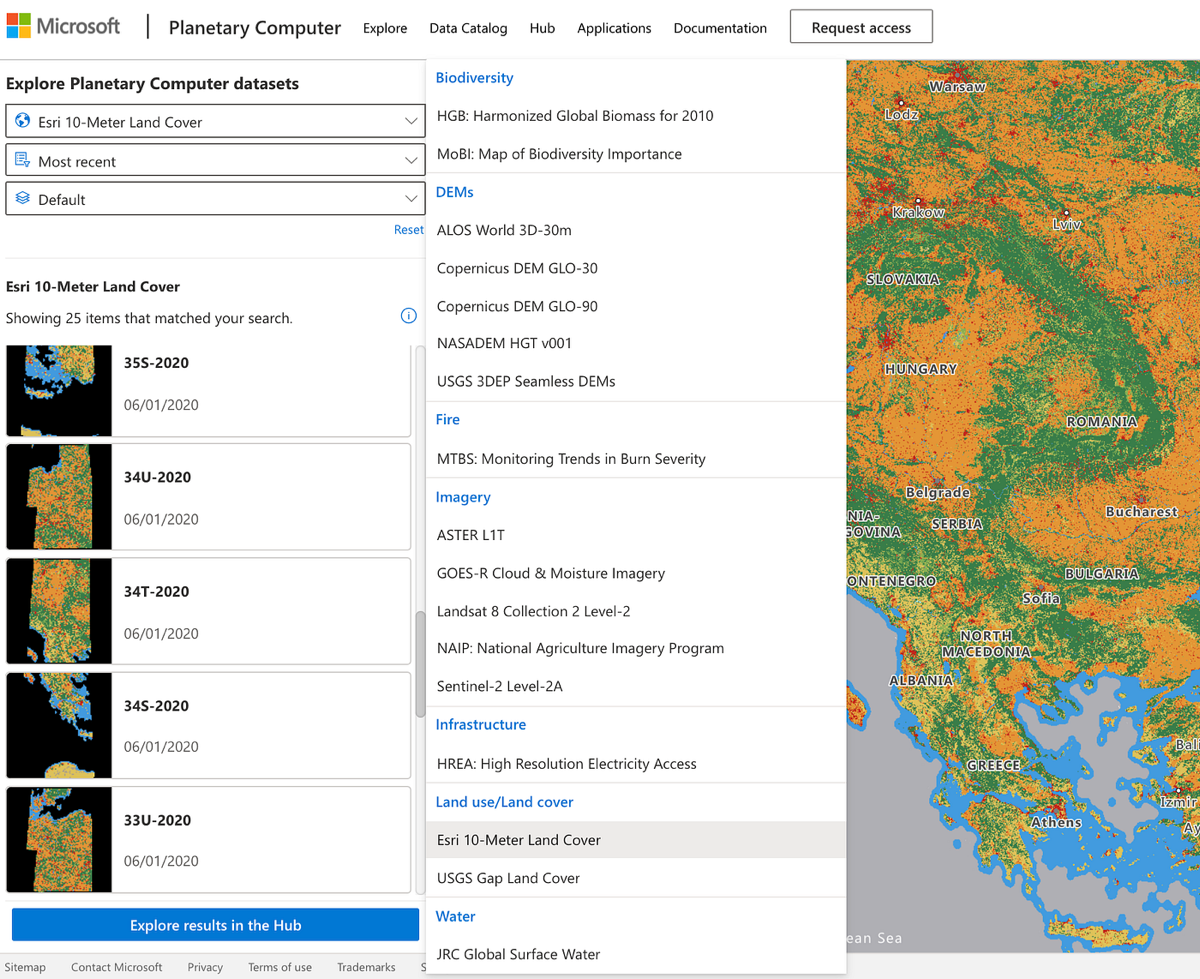Click the results list scrollbar thumb
The height and width of the screenshot is (979, 1200).
point(420,664)
